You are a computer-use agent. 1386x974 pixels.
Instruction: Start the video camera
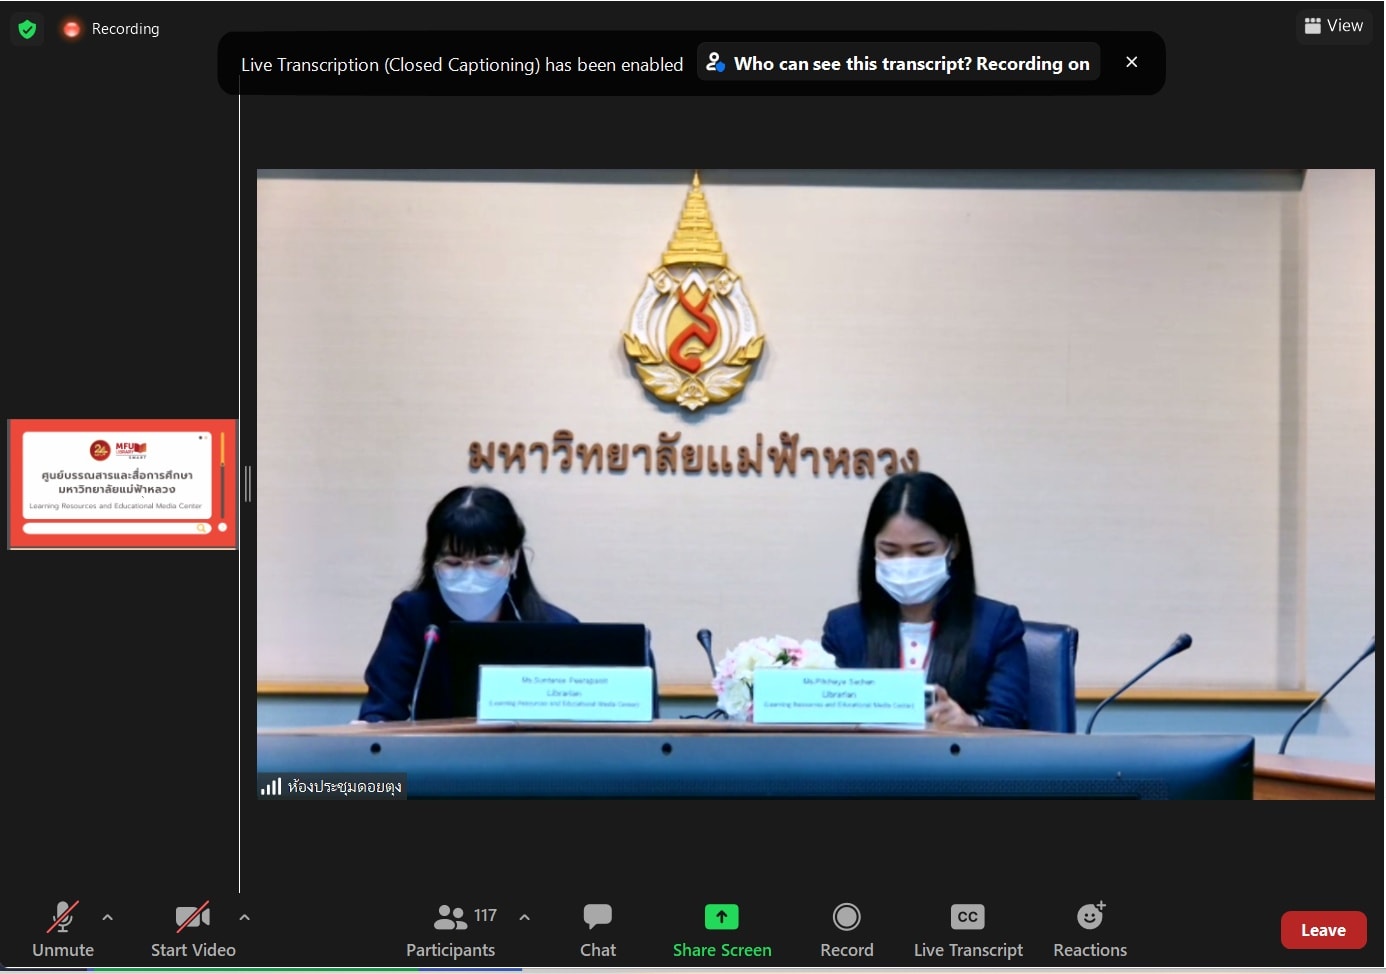pos(193,930)
